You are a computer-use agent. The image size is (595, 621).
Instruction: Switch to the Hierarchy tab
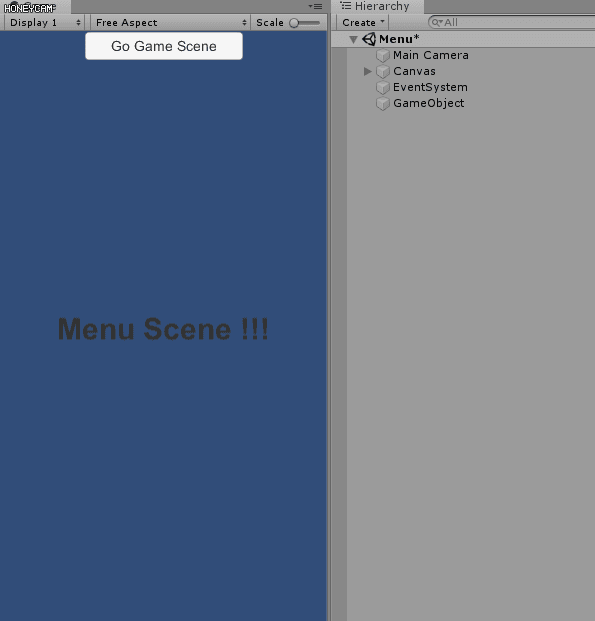coord(377,6)
